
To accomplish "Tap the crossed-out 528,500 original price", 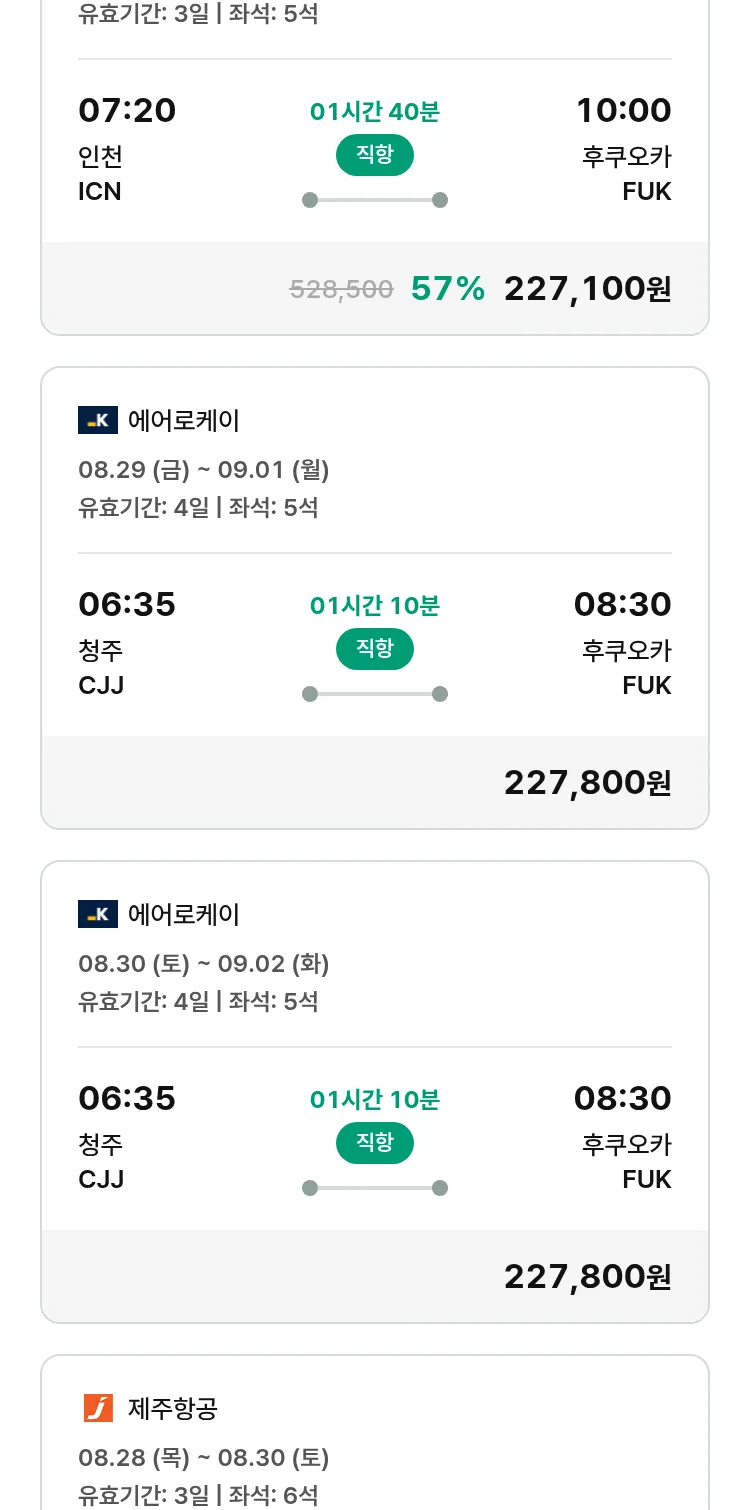I will click(x=341, y=290).
